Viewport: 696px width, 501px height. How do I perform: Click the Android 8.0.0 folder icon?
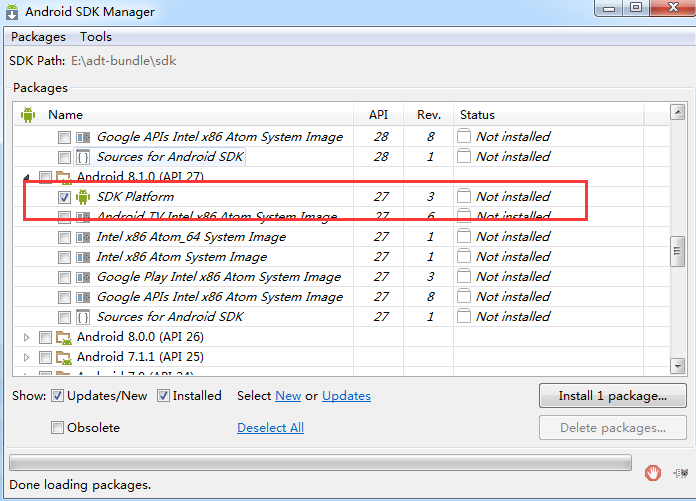pos(64,338)
